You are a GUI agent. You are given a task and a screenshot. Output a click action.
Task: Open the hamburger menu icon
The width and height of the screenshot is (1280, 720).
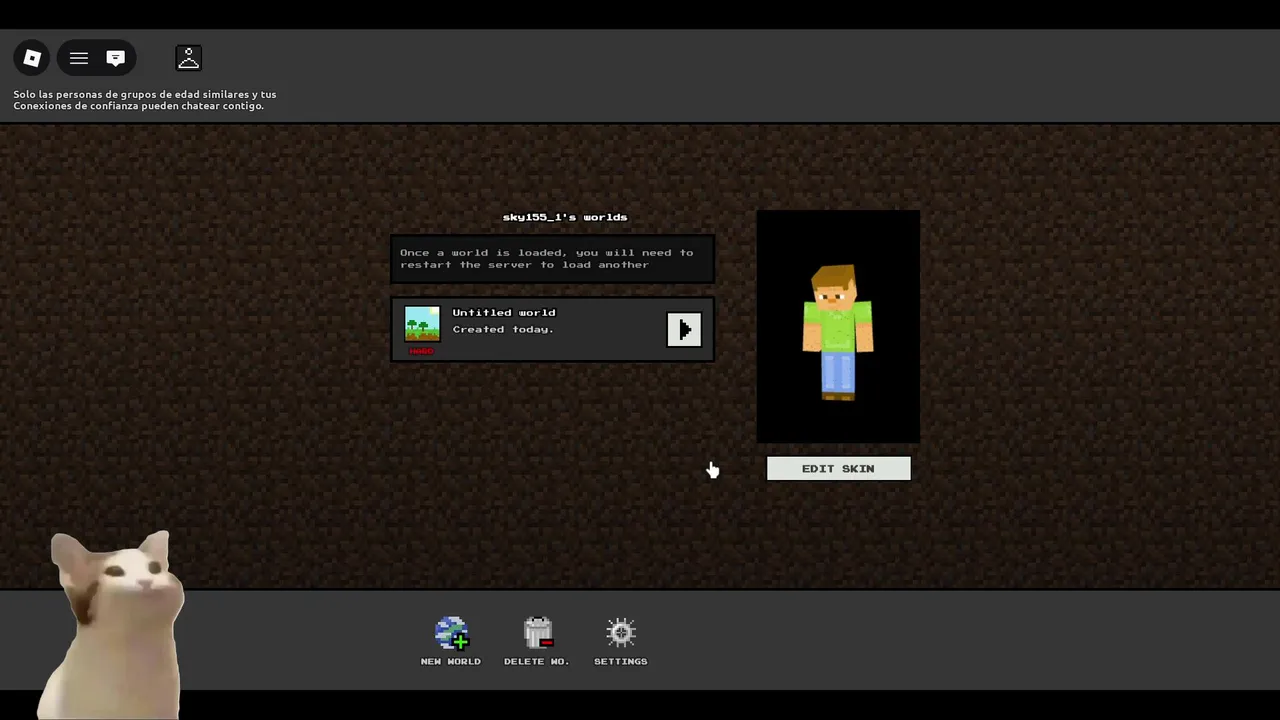pos(79,58)
